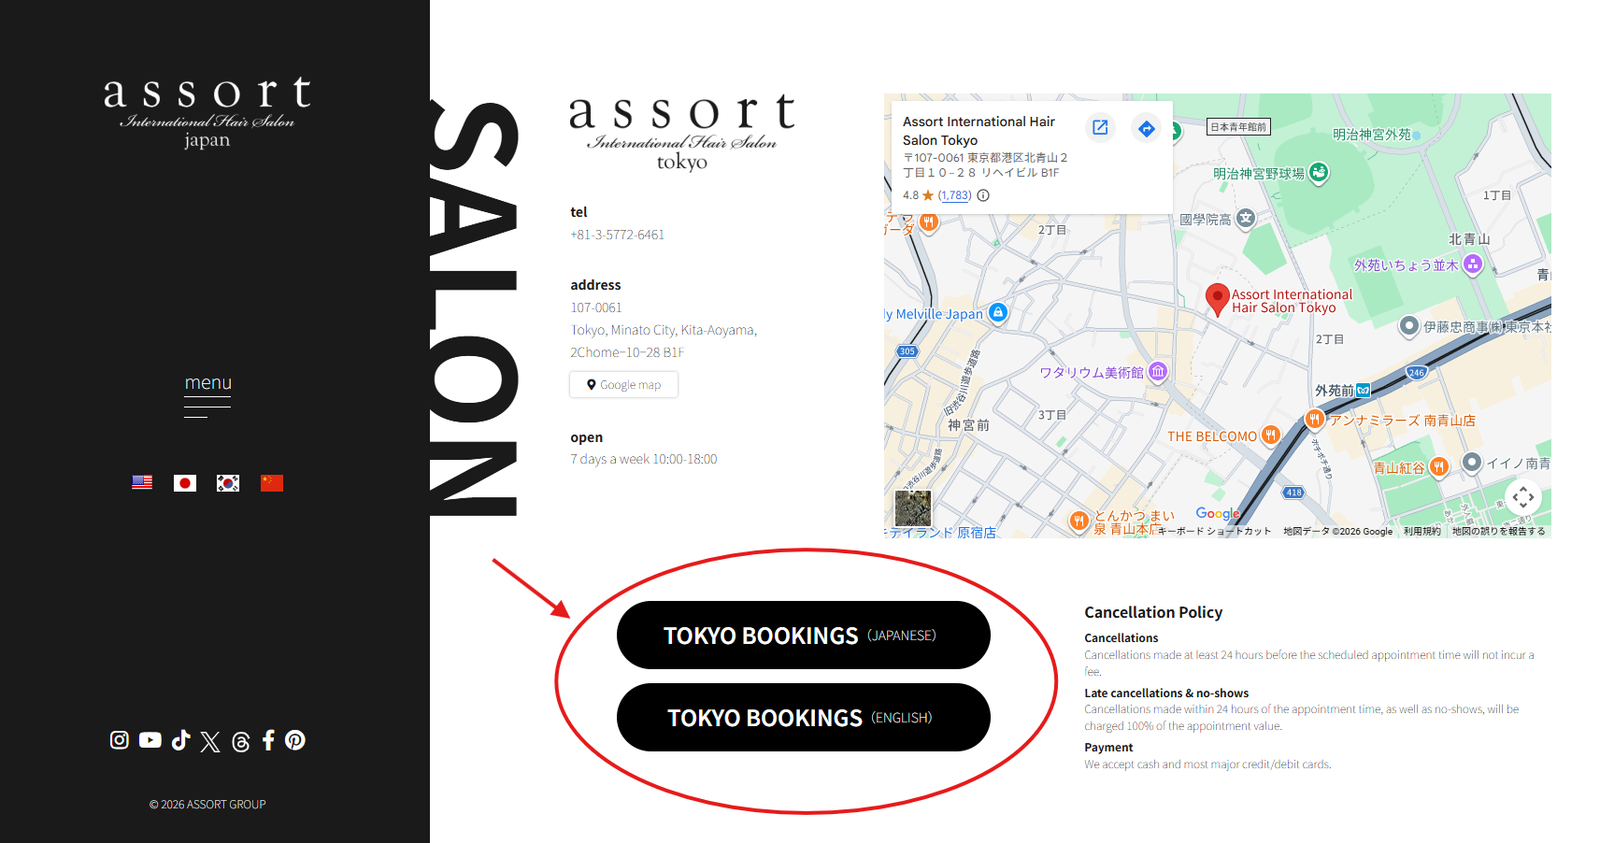Click the Melville Japan shop marker

[997, 313]
